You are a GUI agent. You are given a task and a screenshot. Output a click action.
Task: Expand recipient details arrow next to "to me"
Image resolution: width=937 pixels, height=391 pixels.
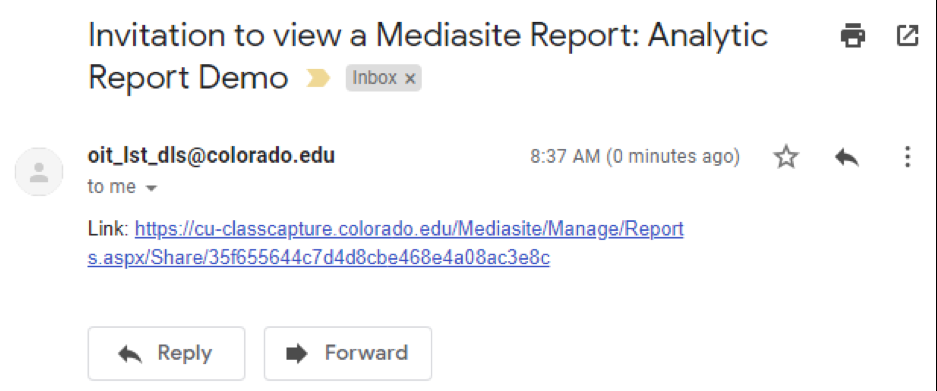pyautogui.click(x=151, y=188)
